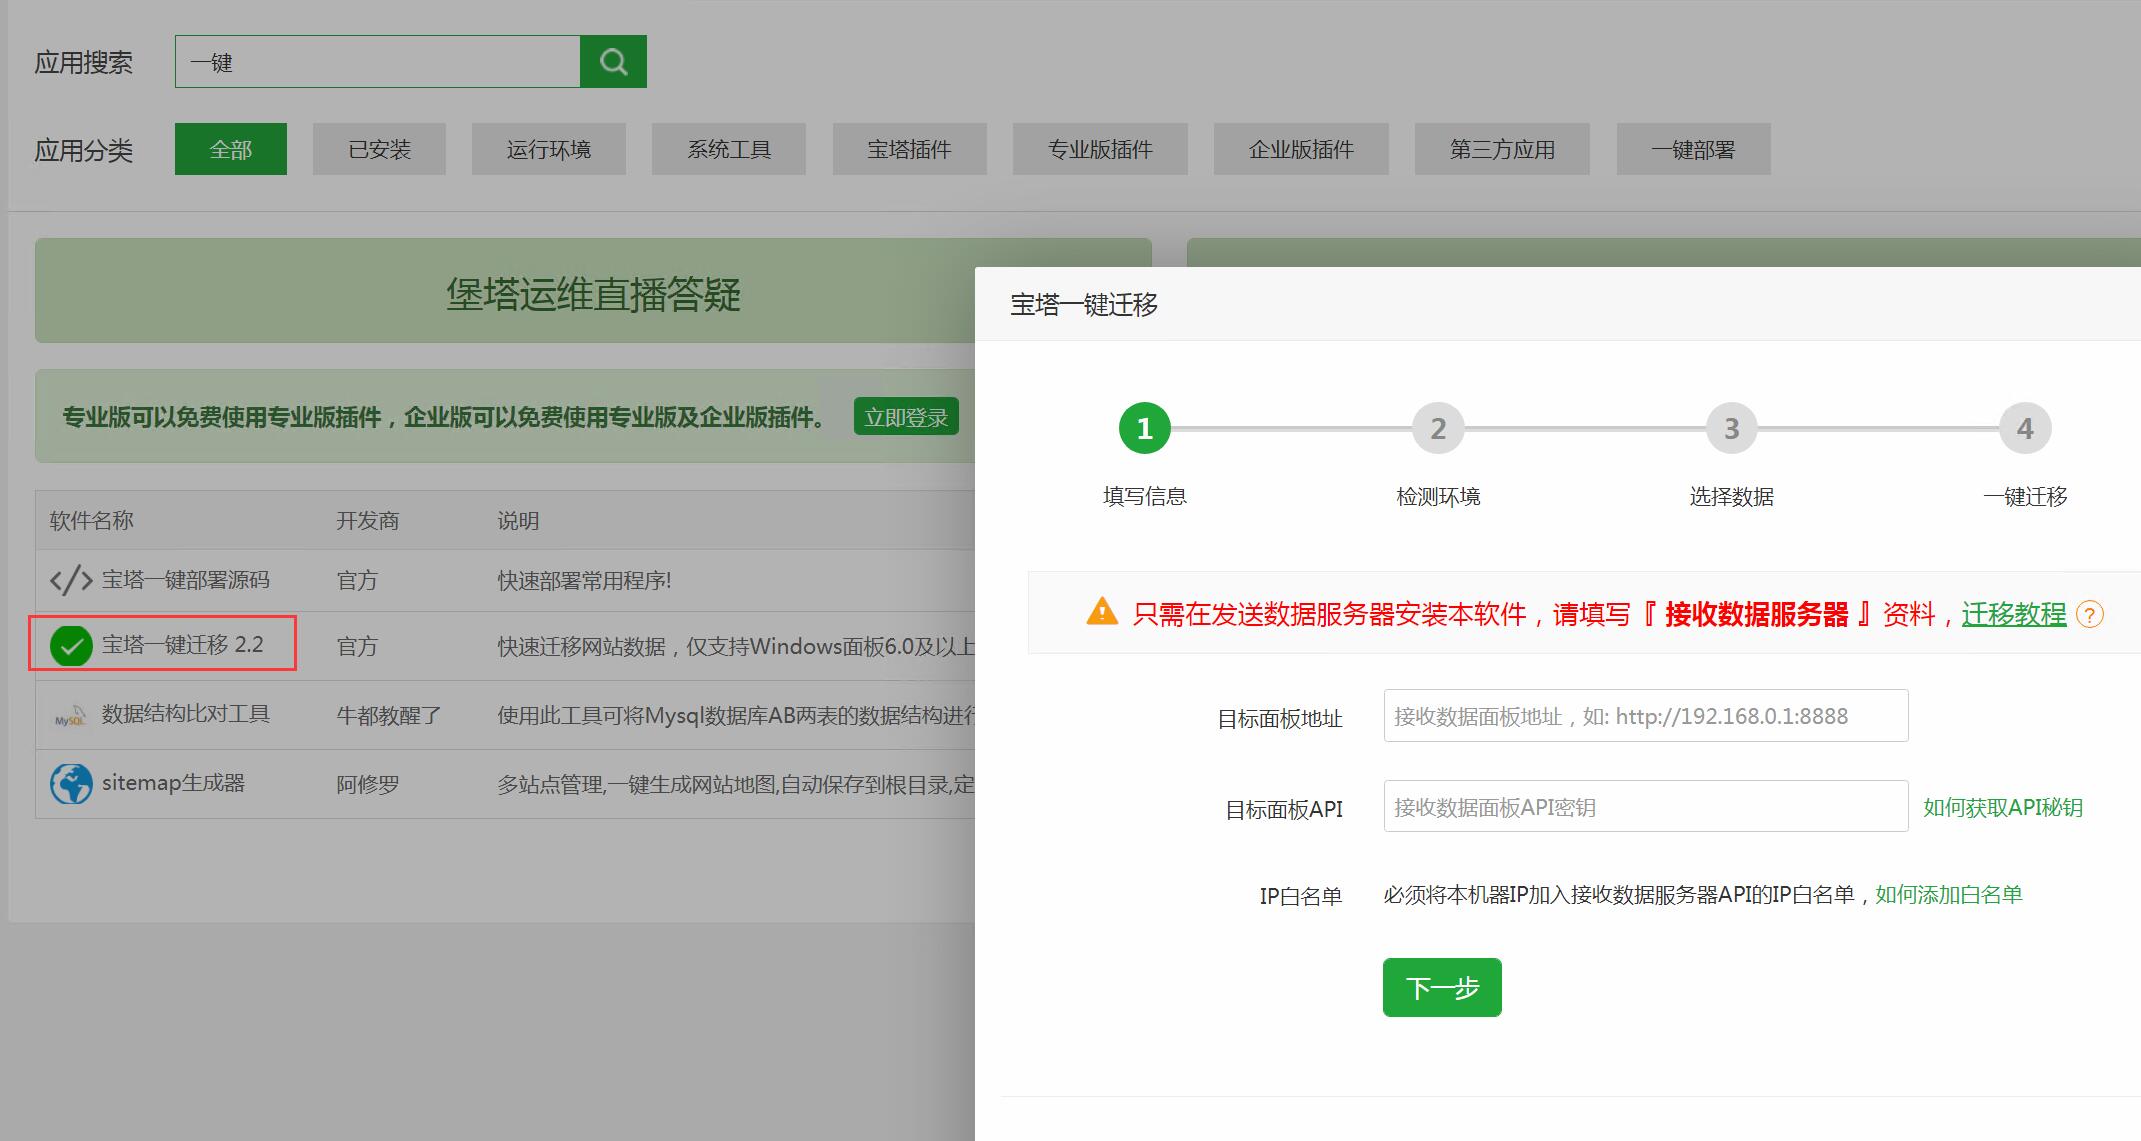Open the 如何获取API秘钥 link
The width and height of the screenshot is (2141, 1141).
[x=2003, y=807]
